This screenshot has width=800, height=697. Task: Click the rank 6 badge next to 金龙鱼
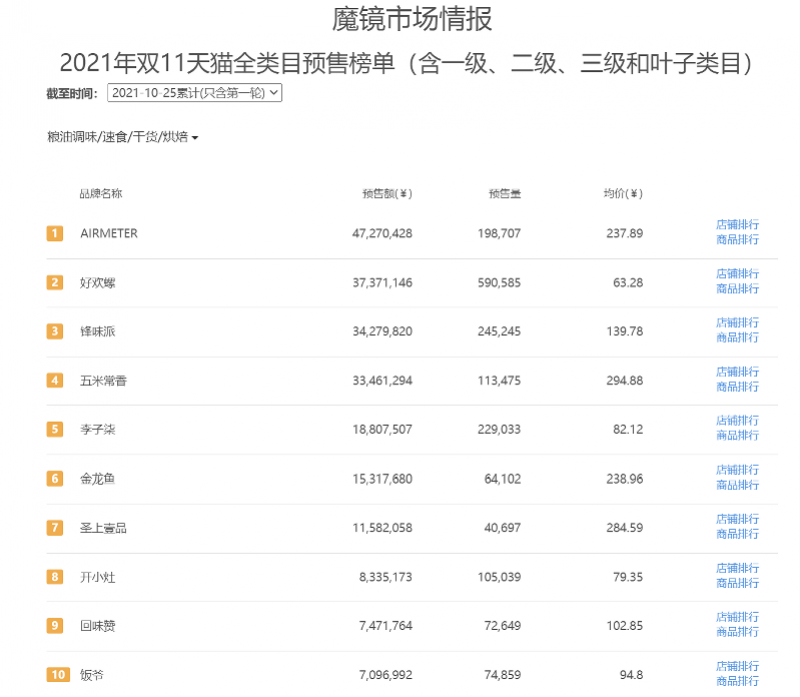click(54, 478)
